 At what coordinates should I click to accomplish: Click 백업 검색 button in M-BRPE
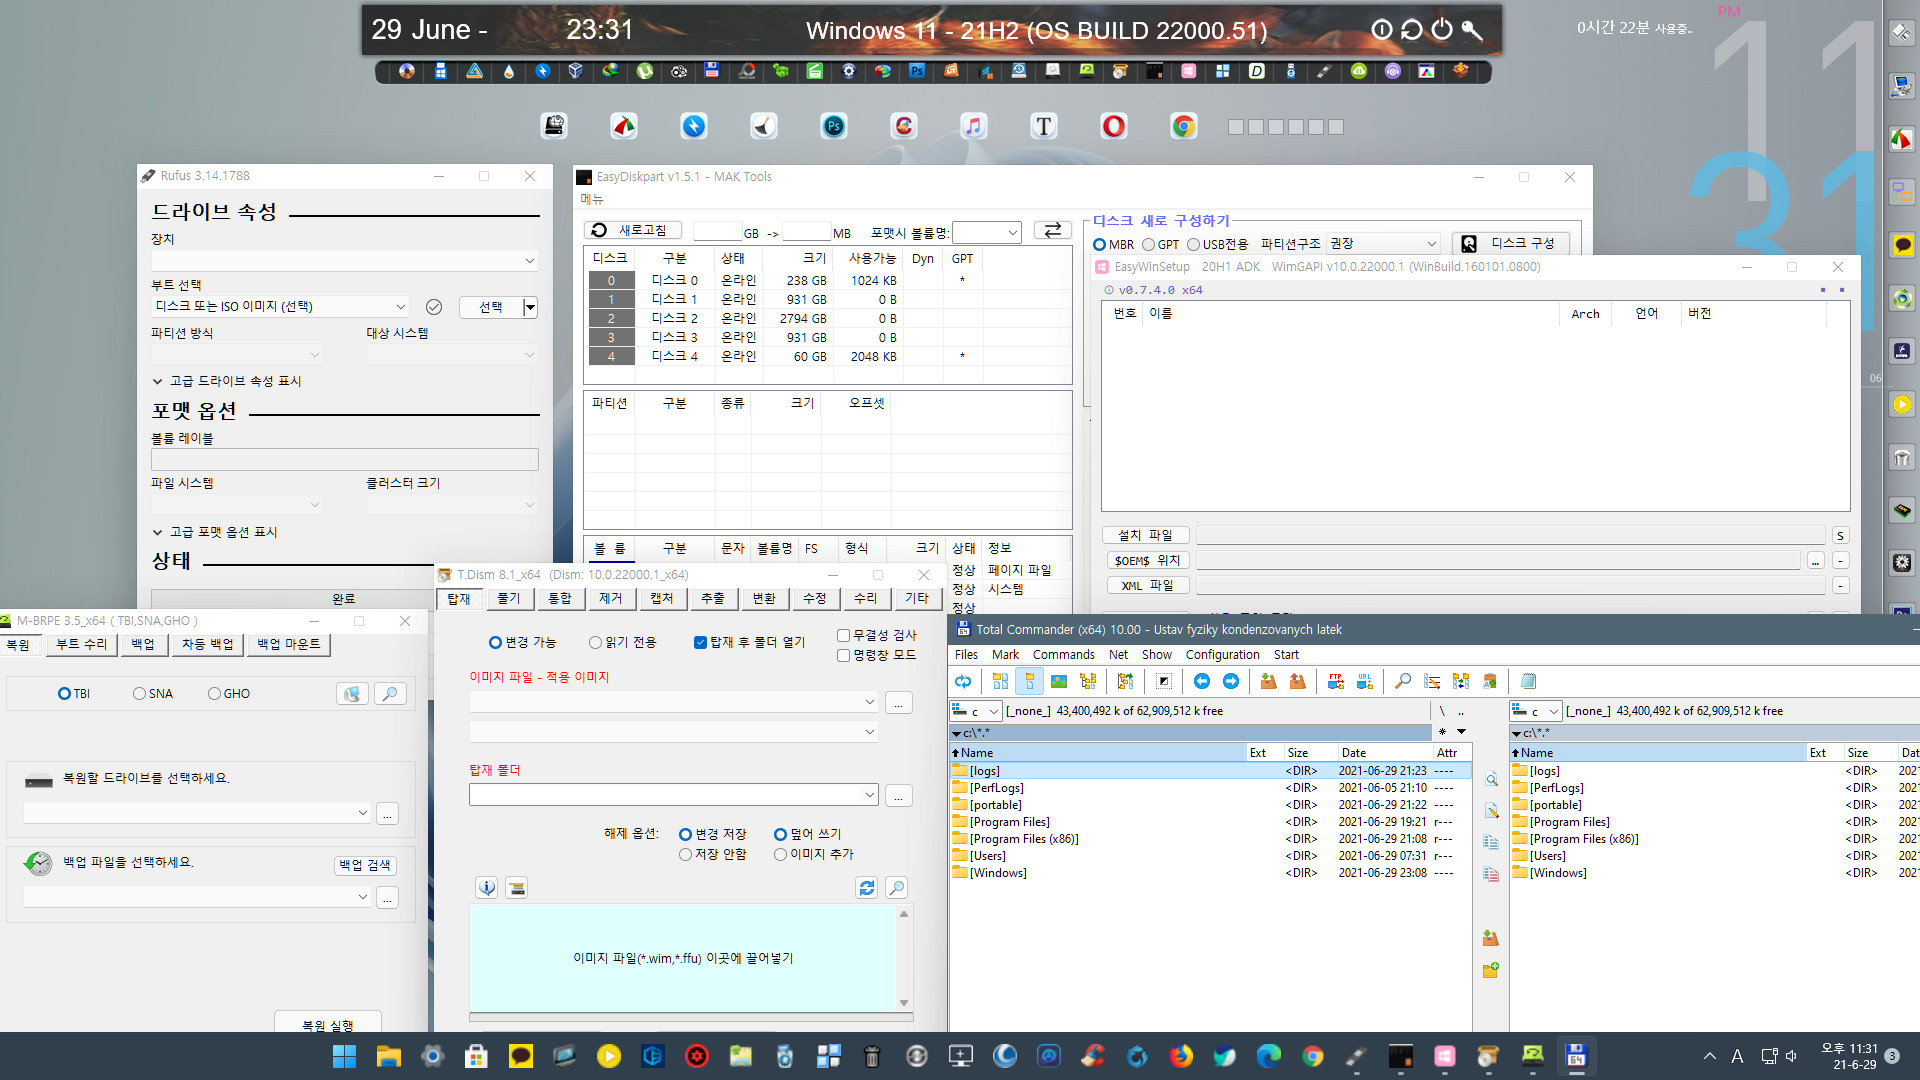364,865
